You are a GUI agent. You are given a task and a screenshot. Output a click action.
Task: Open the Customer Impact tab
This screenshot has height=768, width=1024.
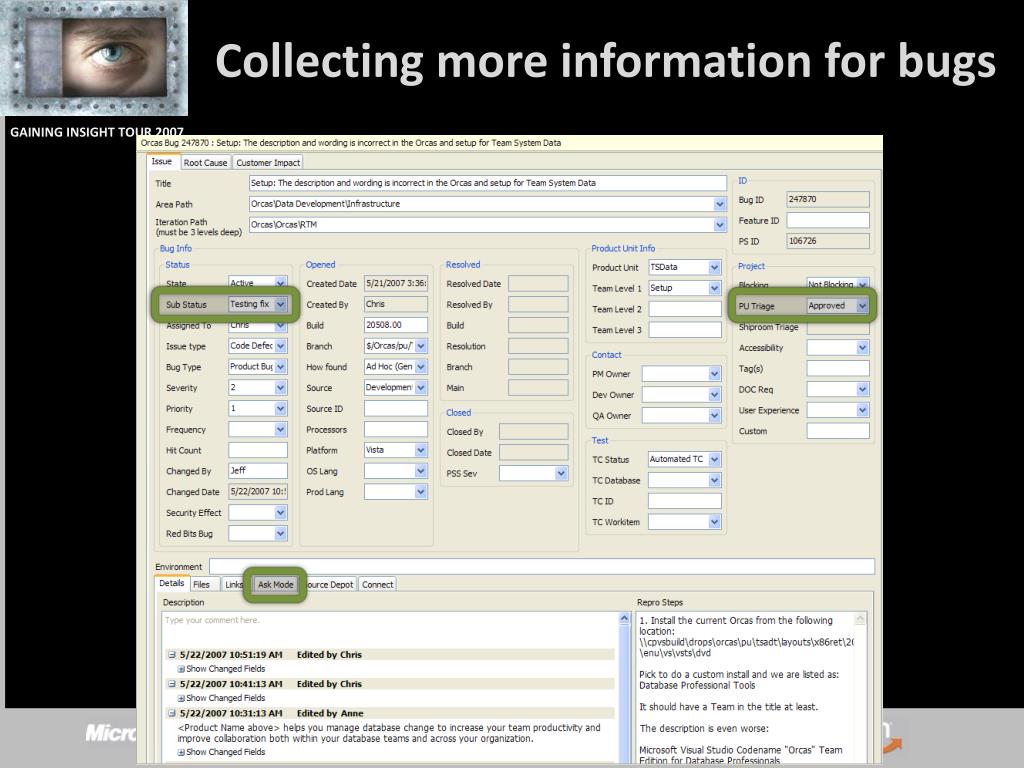click(x=268, y=163)
